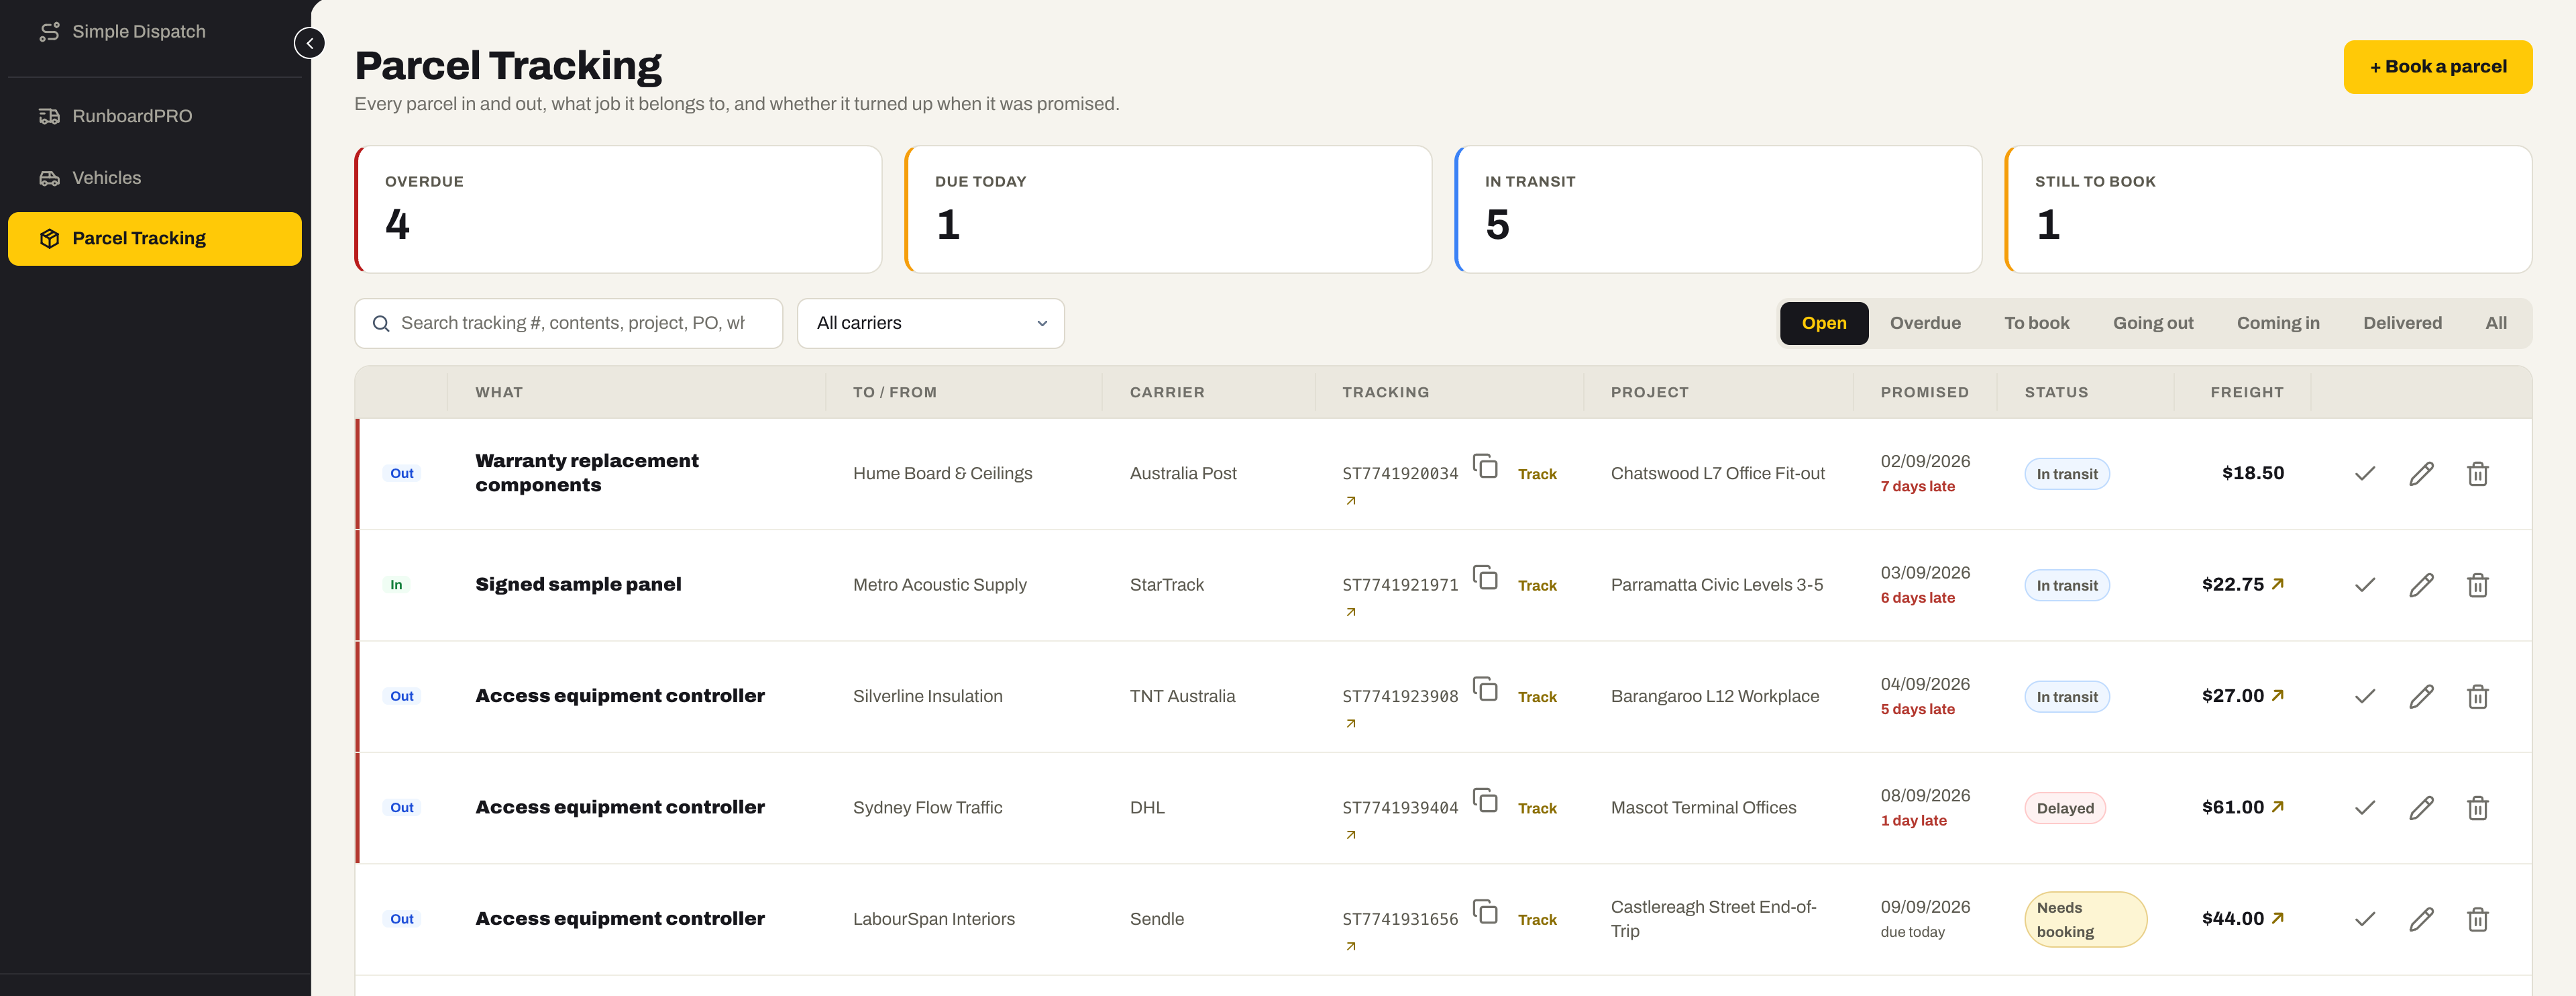This screenshot has width=2576, height=996.
Task: Edit the TNT Australia parcel row
Action: (2420, 697)
